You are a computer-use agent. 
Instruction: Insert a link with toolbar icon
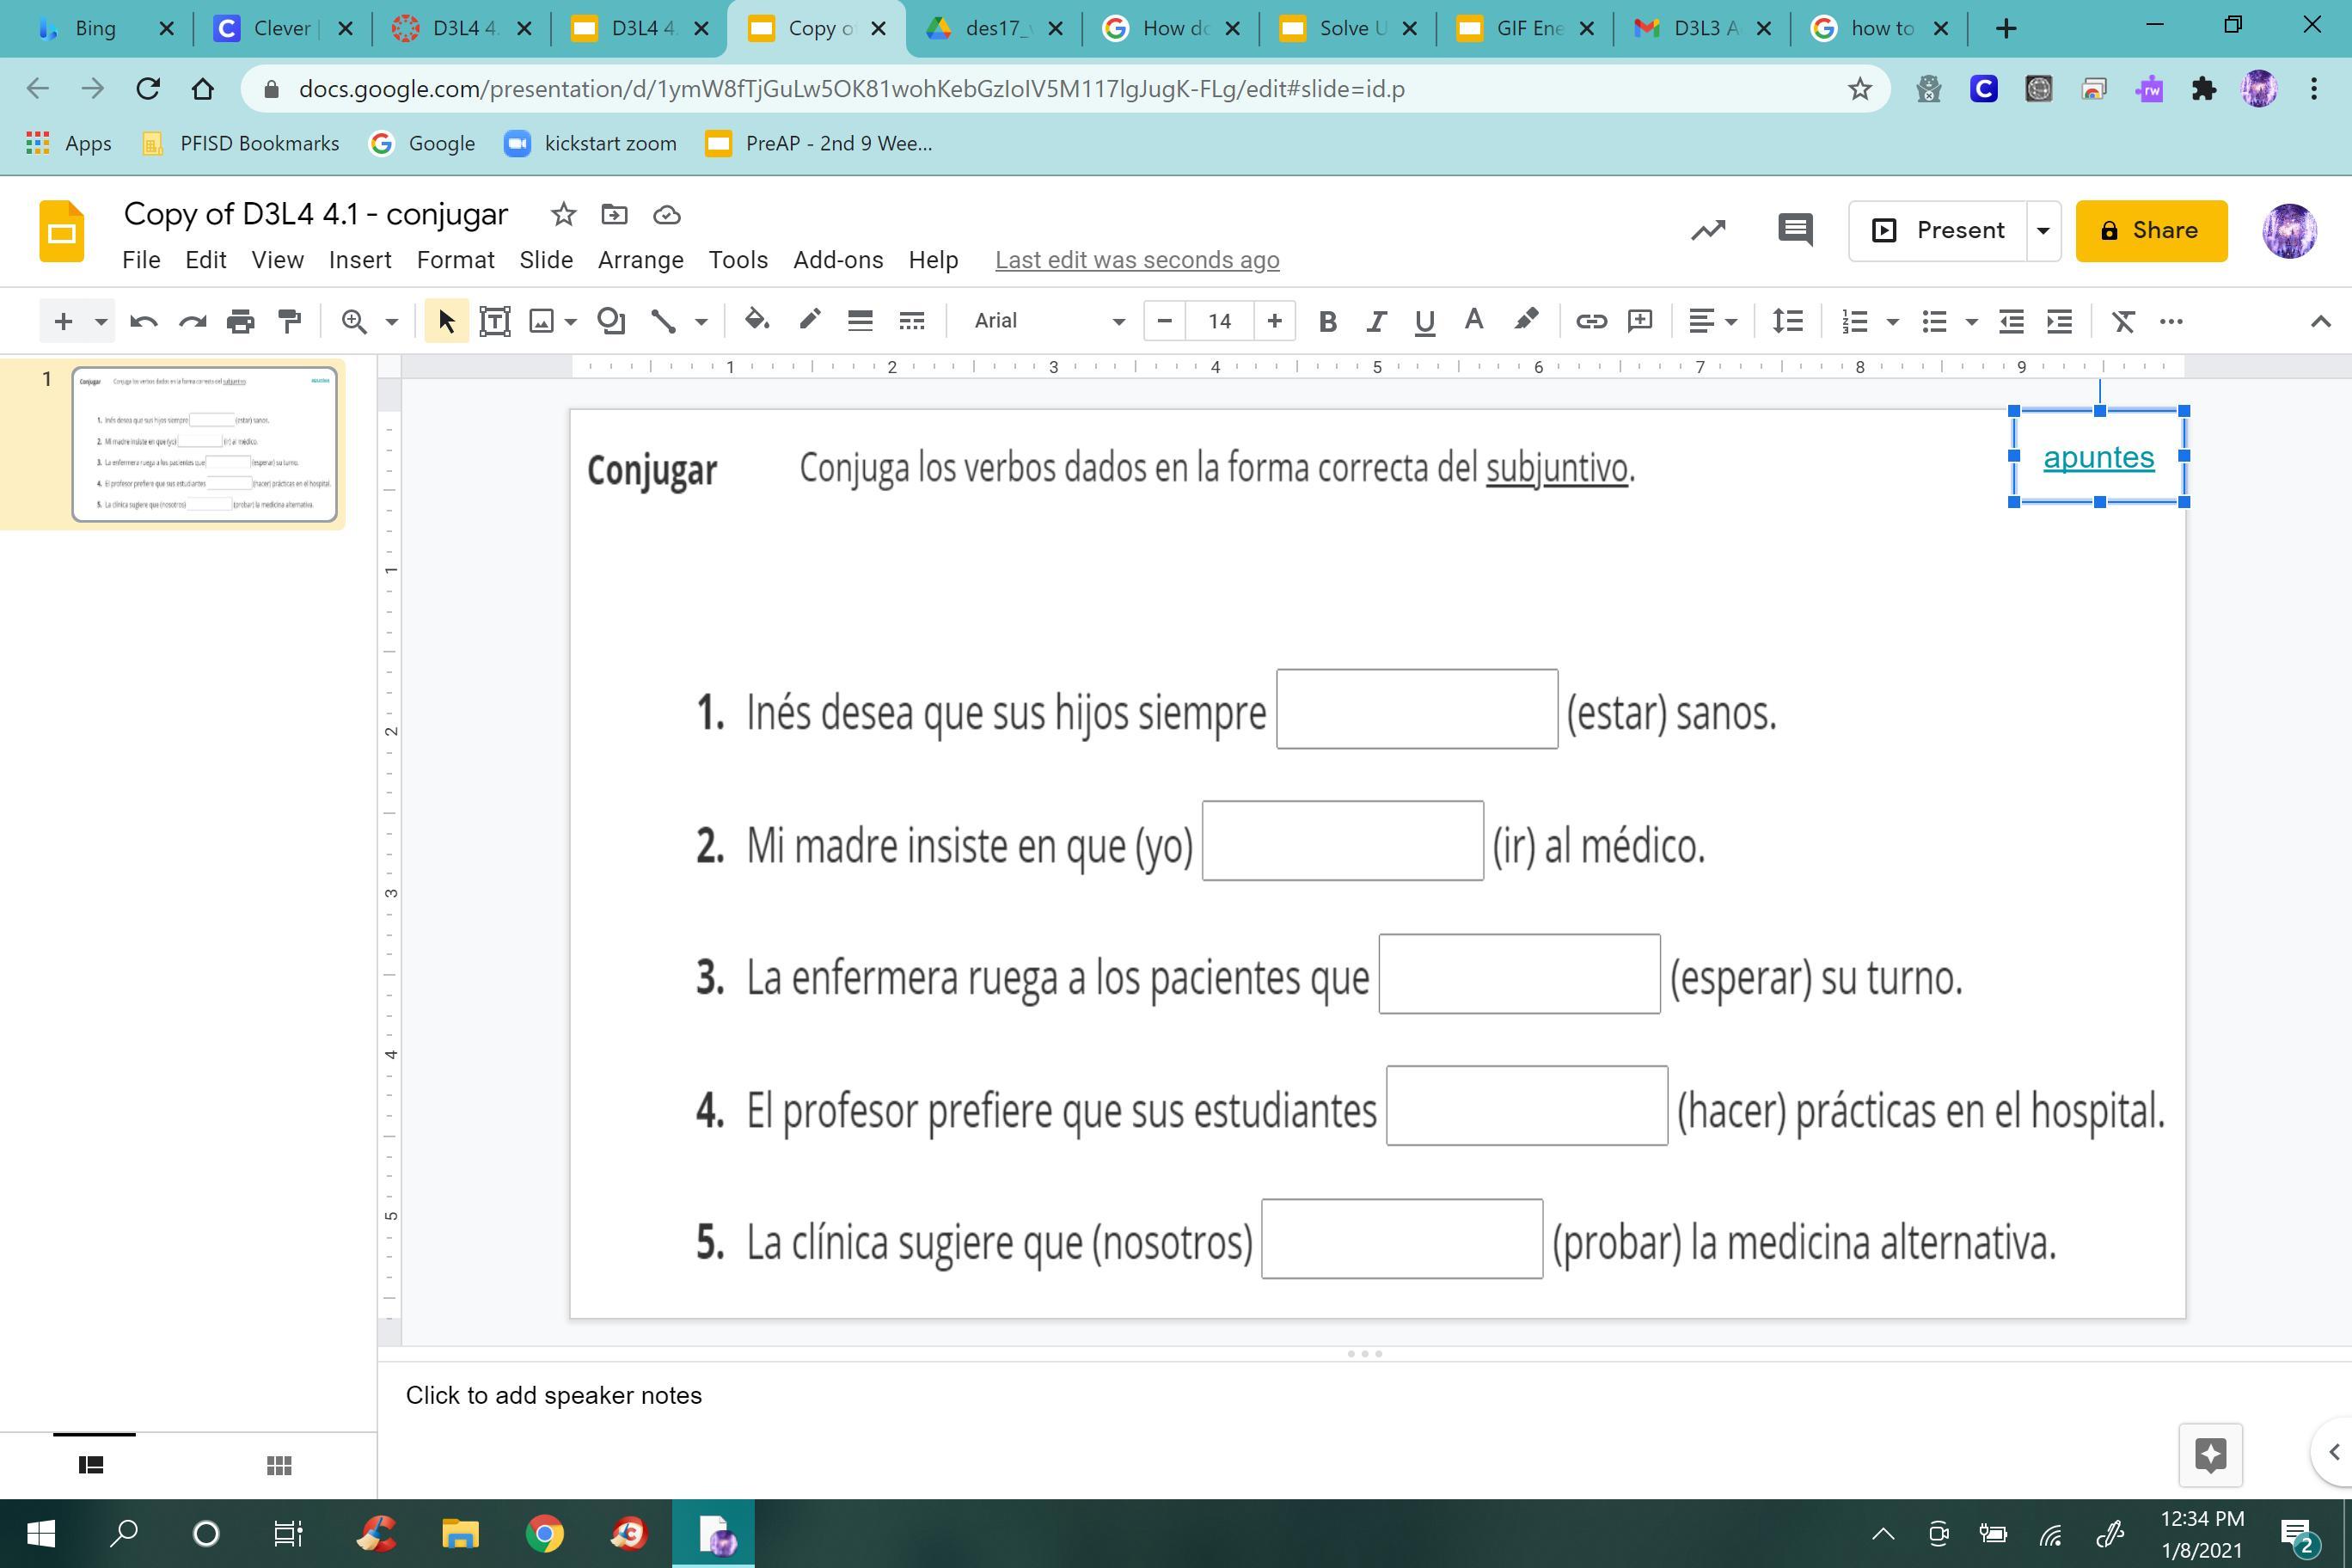(x=1590, y=321)
